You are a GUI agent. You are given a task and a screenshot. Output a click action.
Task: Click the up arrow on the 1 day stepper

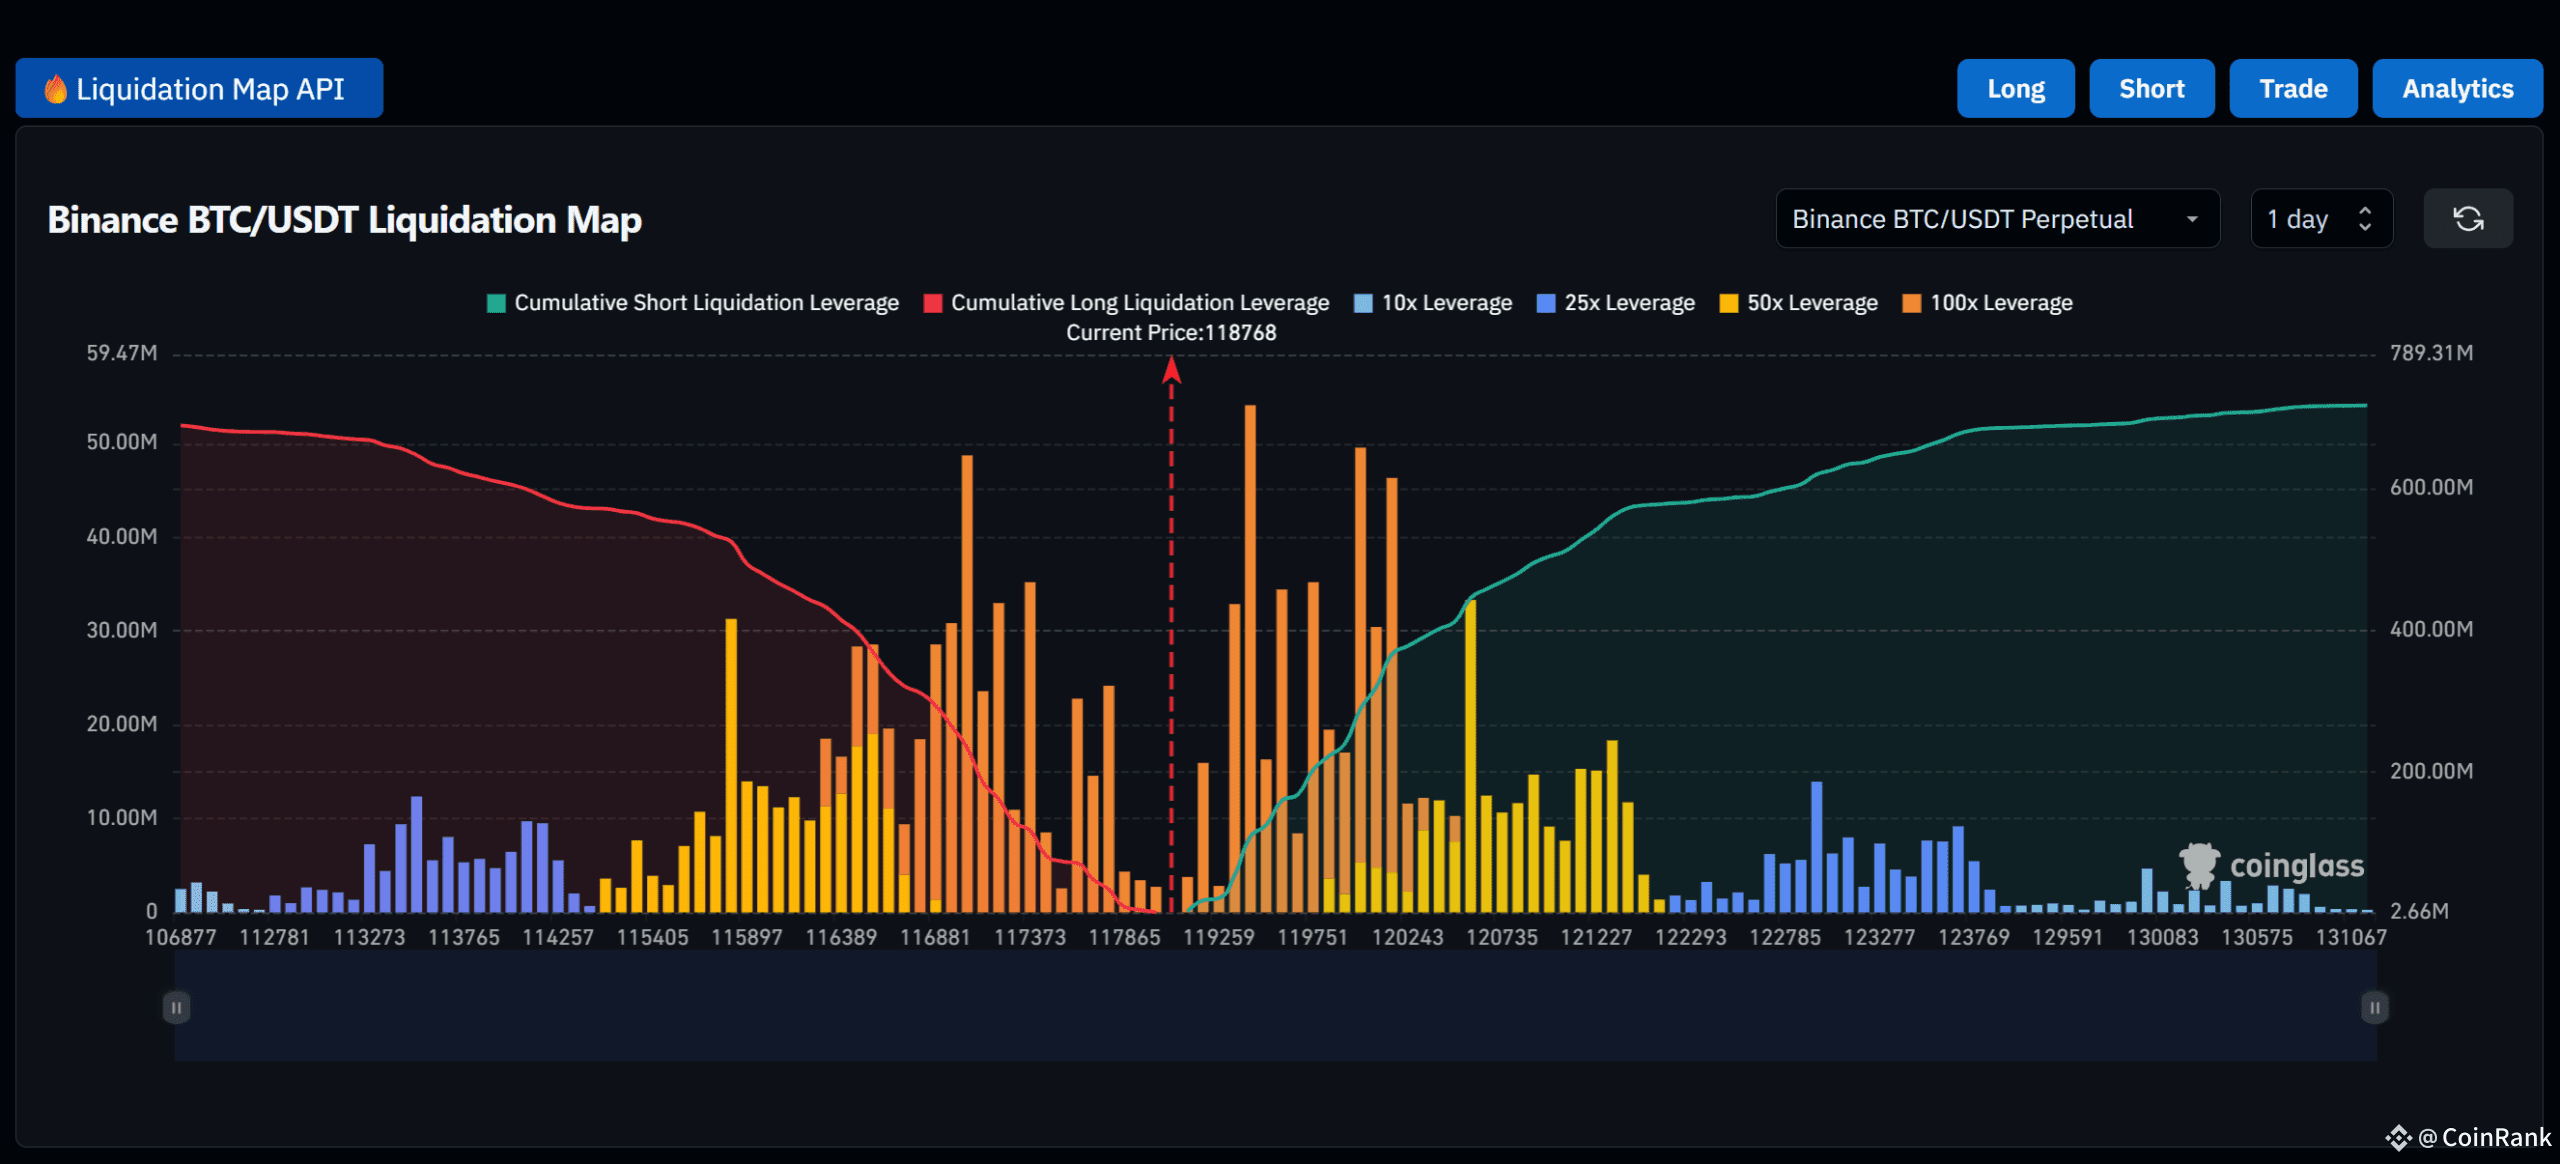[2364, 210]
